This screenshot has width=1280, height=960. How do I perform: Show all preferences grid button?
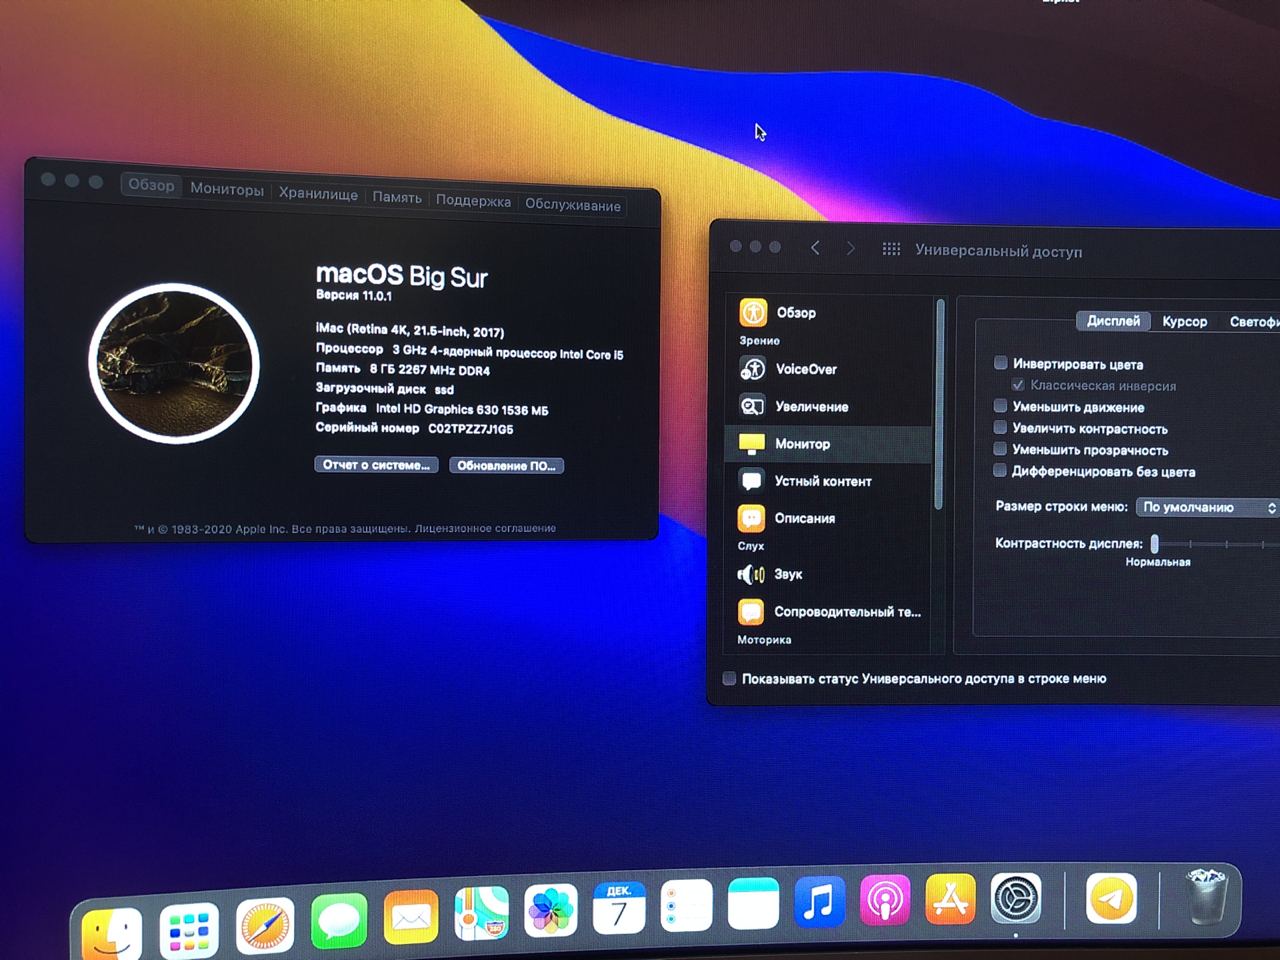(891, 249)
